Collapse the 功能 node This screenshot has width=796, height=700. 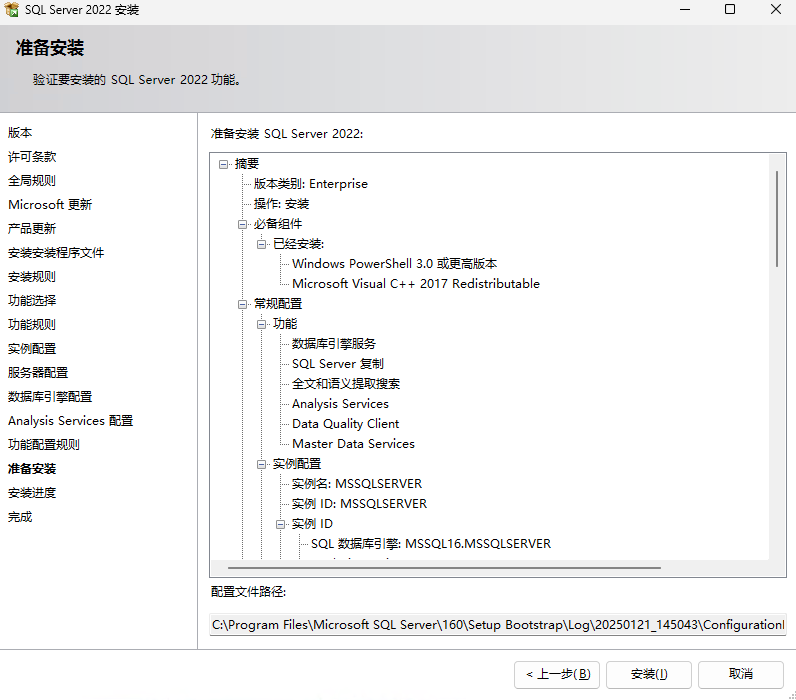click(x=261, y=324)
